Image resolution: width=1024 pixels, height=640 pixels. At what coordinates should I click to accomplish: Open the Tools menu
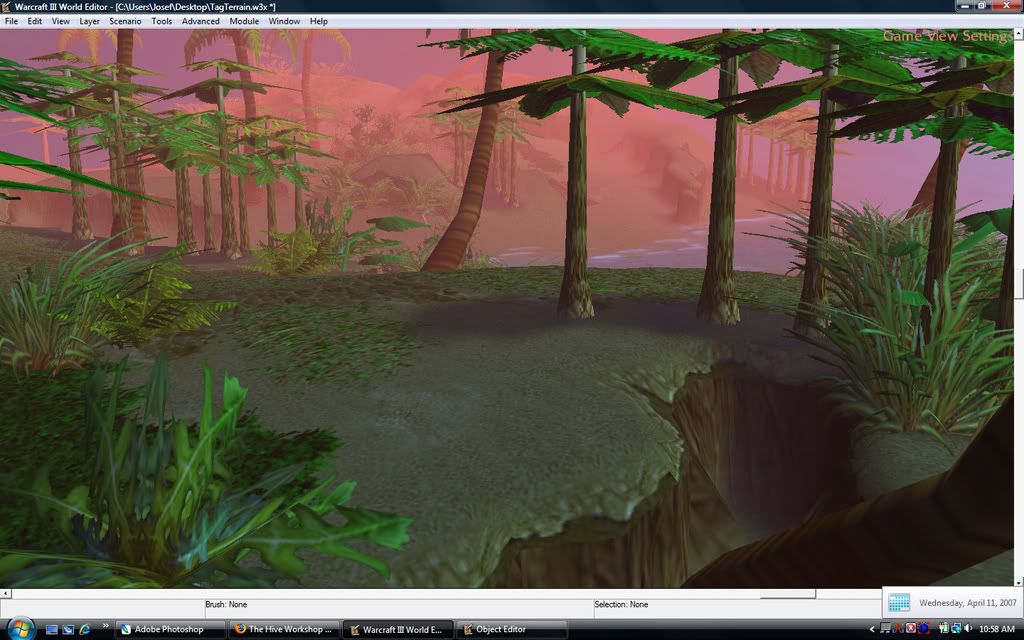[x=162, y=21]
